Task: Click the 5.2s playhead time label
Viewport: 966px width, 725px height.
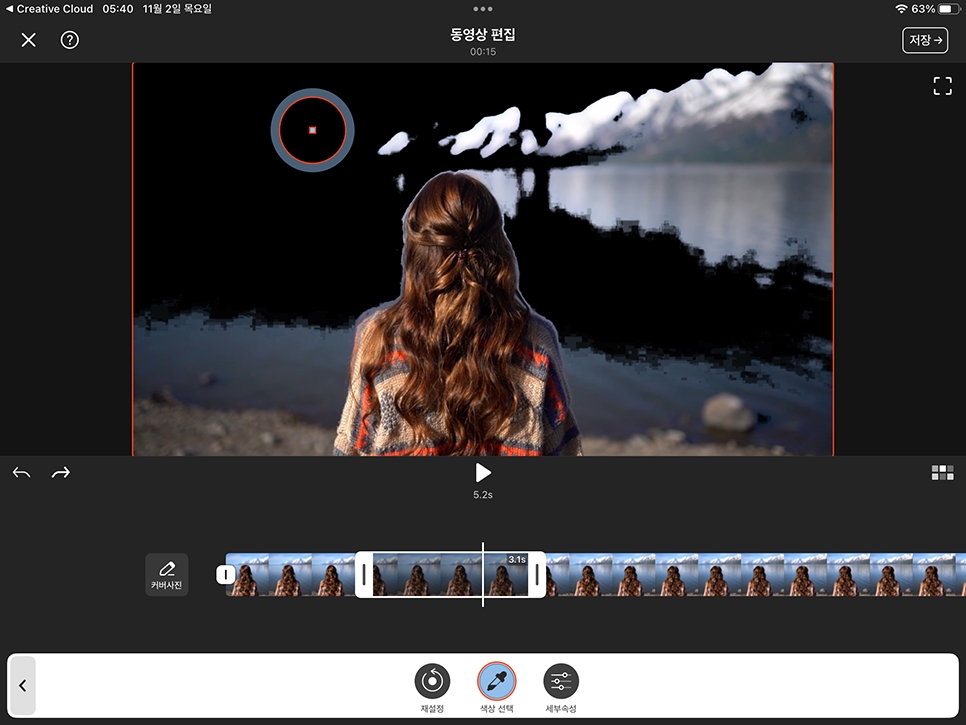Action: click(483, 495)
